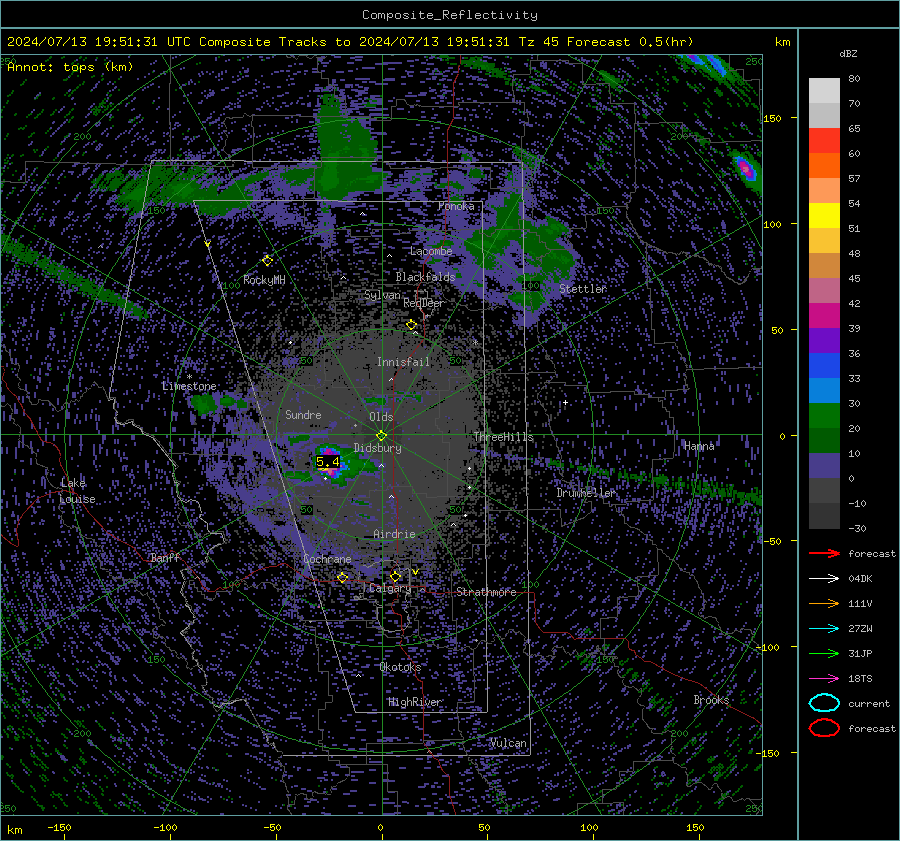
Task: Click the Cochrane city label
Action: point(327,559)
